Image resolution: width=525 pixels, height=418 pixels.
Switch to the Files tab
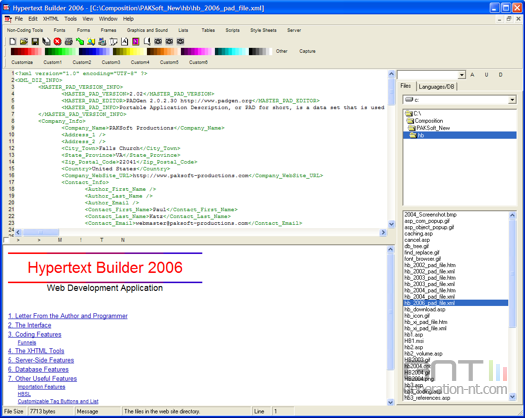[x=405, y=86]
